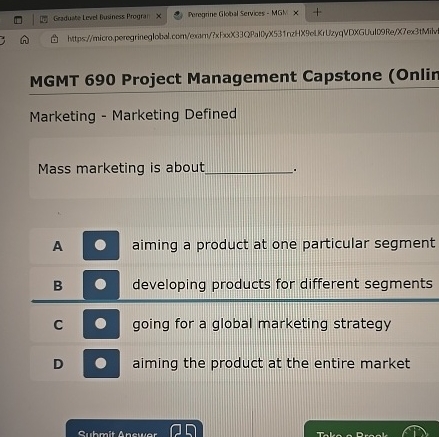Viewport: 439px width, 437px height.
Task: Click the tab actions icon at left
Action: point(18,20)
